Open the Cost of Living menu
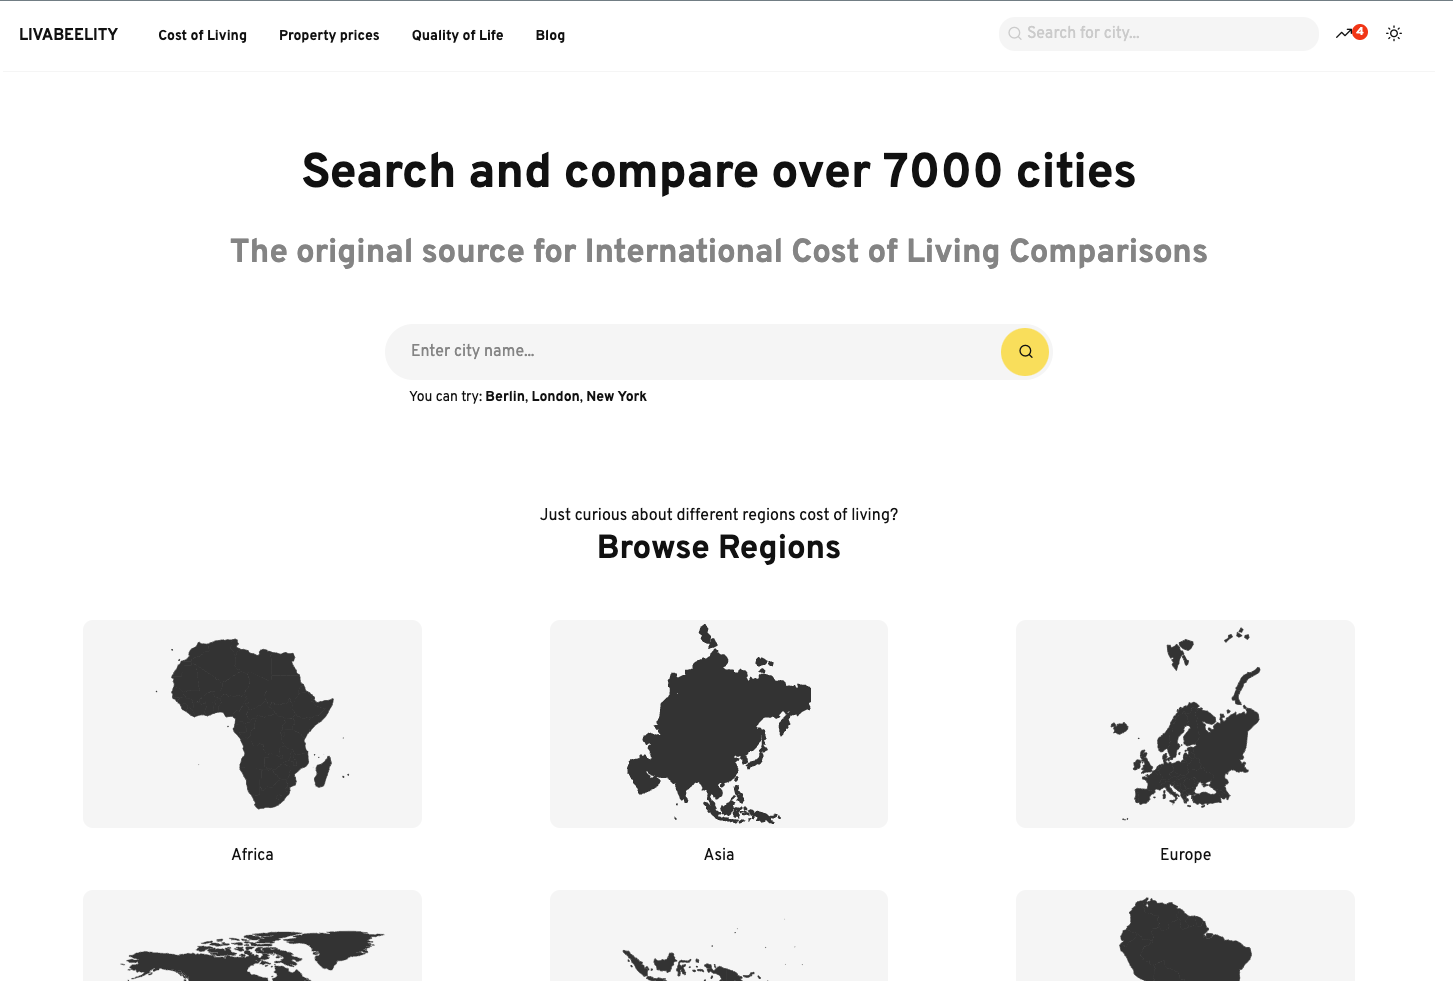Image resolution: width=1453 pixels, height=981 pixels. pos(202,35)
